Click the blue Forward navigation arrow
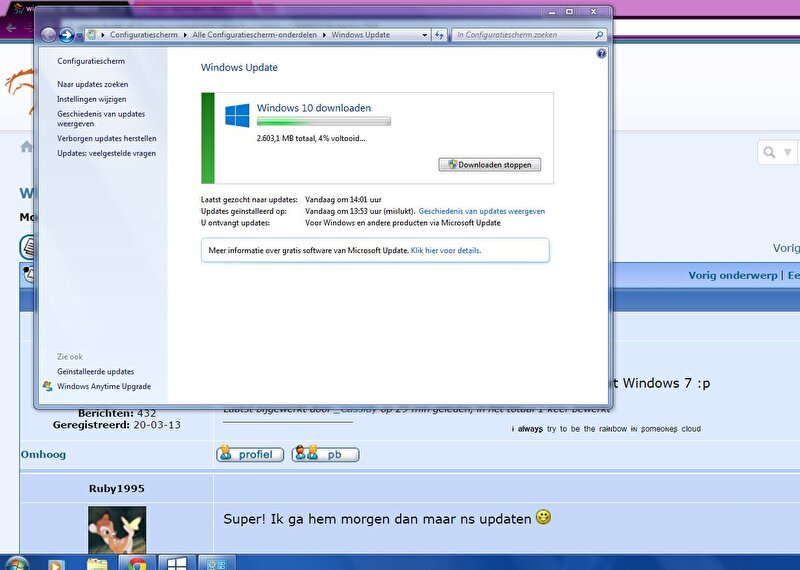 tap(67, 35)
